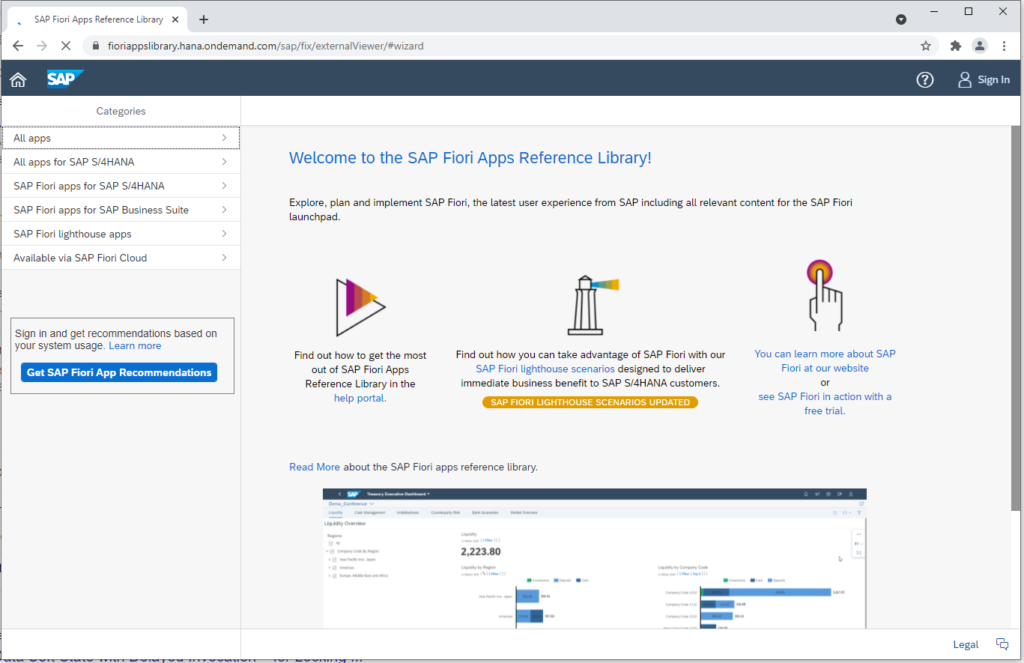Bookmark this page with star icon
1024x663 pixels.
coord(925,46)
